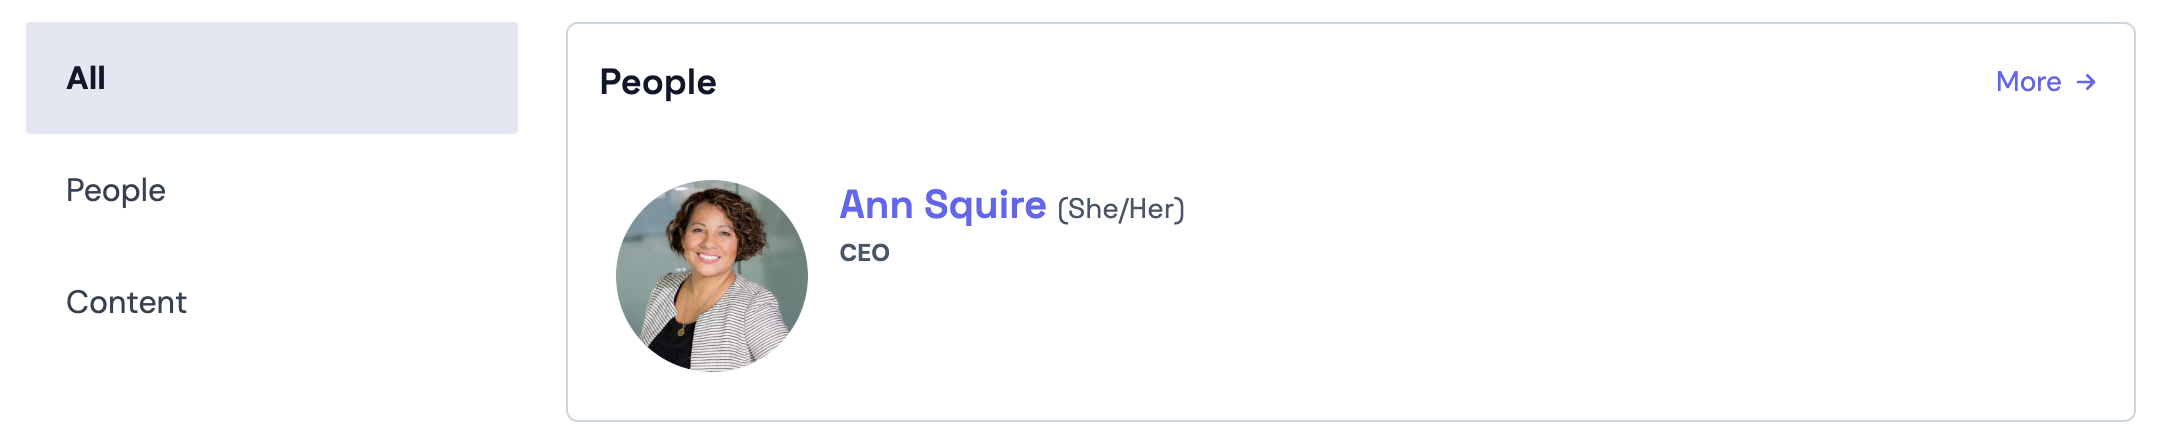
Task: Switch to the People filter tab
Action: 116,190
